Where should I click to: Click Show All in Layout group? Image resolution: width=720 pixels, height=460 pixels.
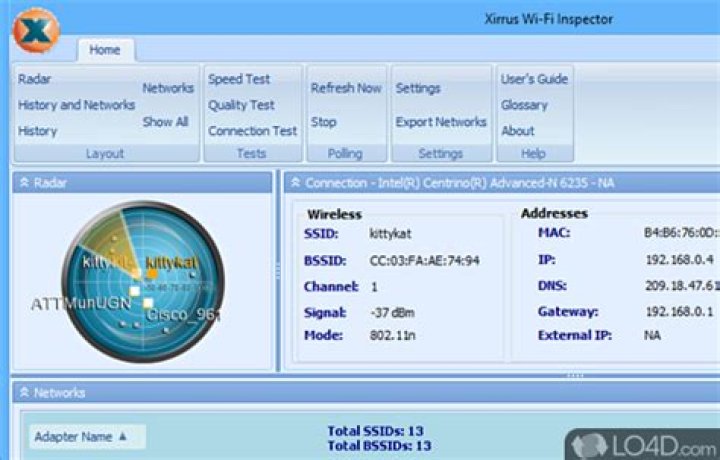165,122
